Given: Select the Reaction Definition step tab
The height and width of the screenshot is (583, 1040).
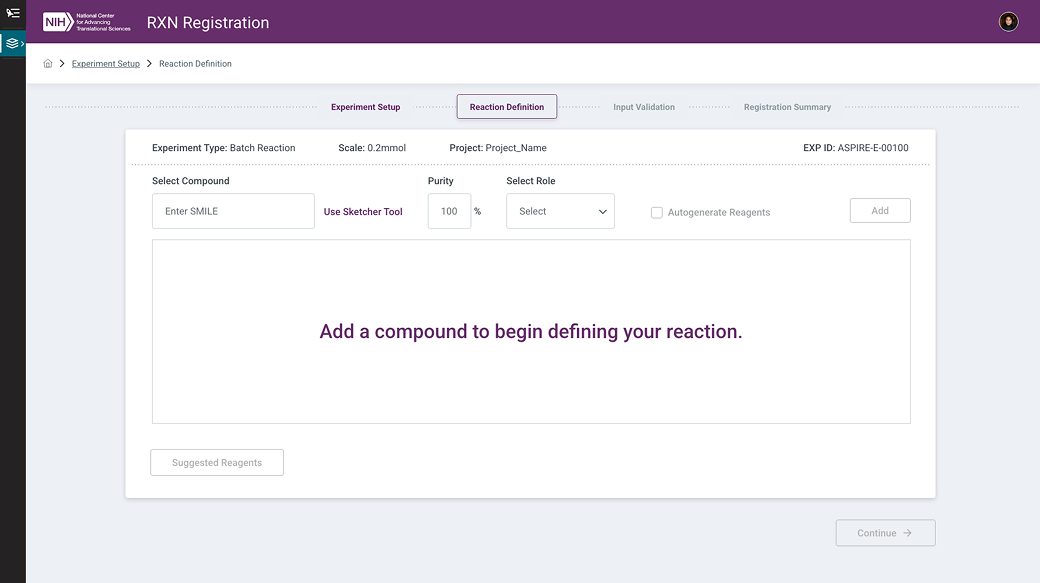Looking at the screenshot, I should coord(506,107).
